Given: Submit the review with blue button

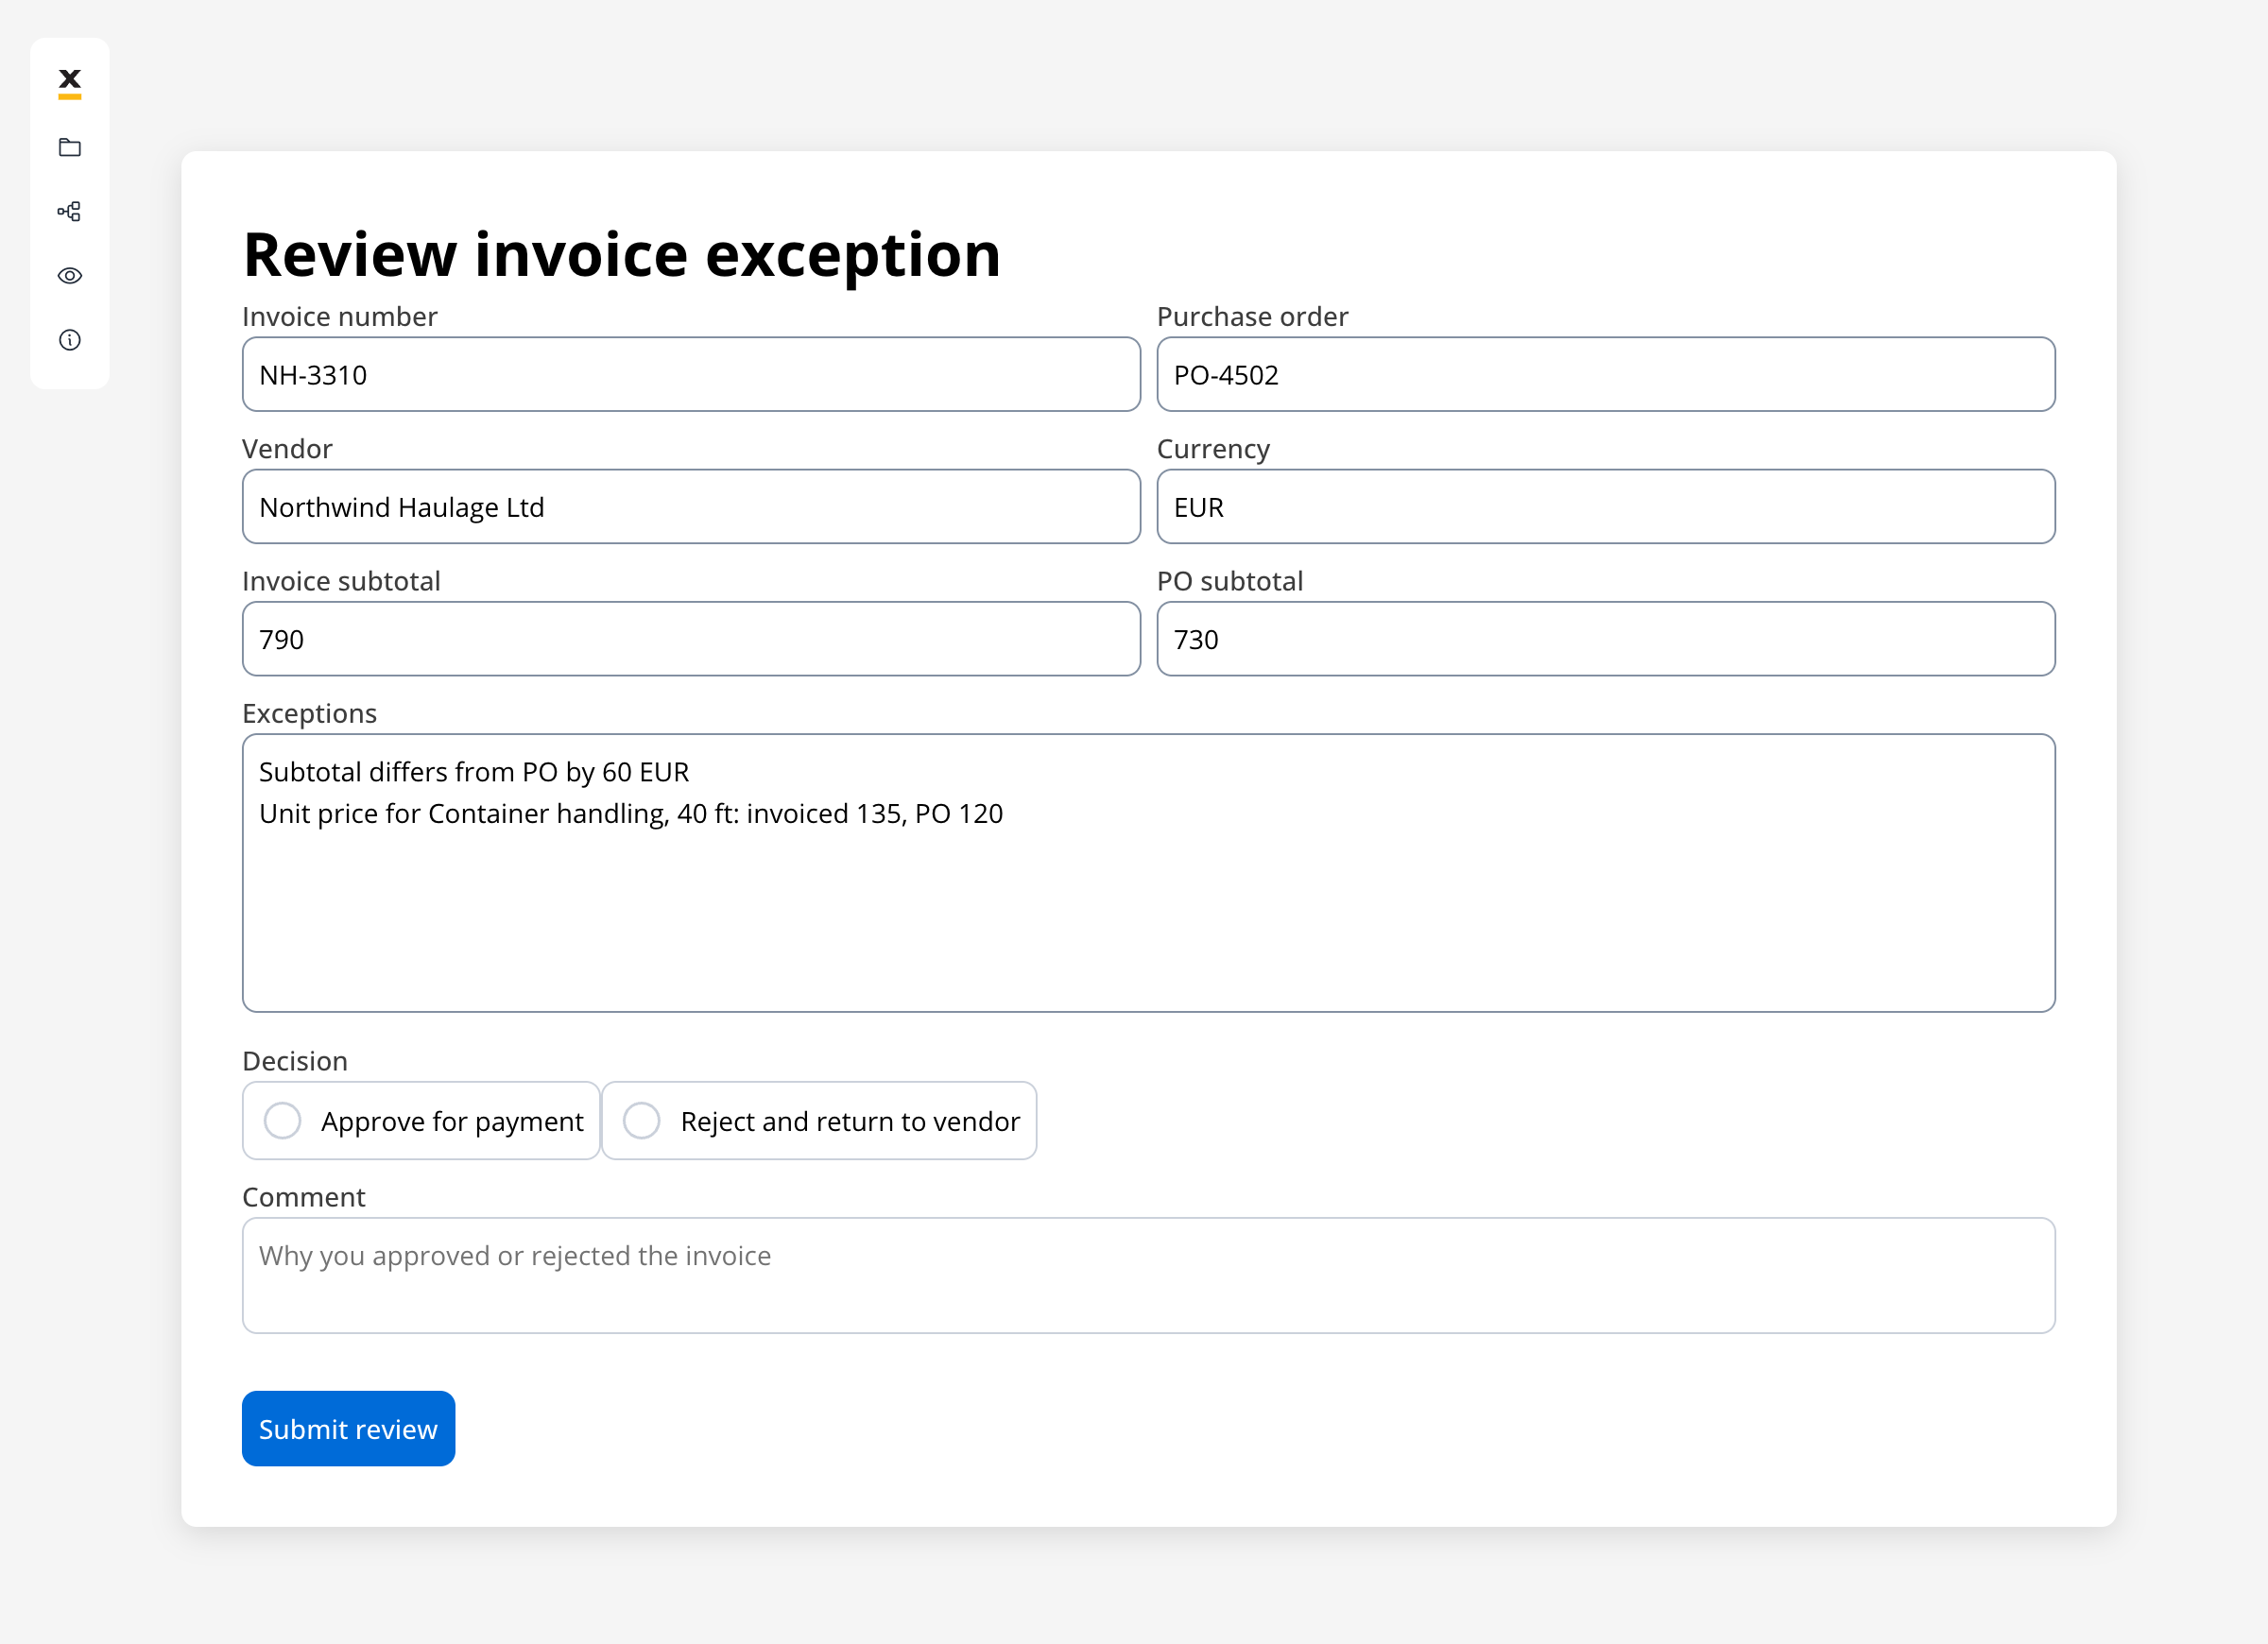Looking at the screenshot, I should 348,1429.
